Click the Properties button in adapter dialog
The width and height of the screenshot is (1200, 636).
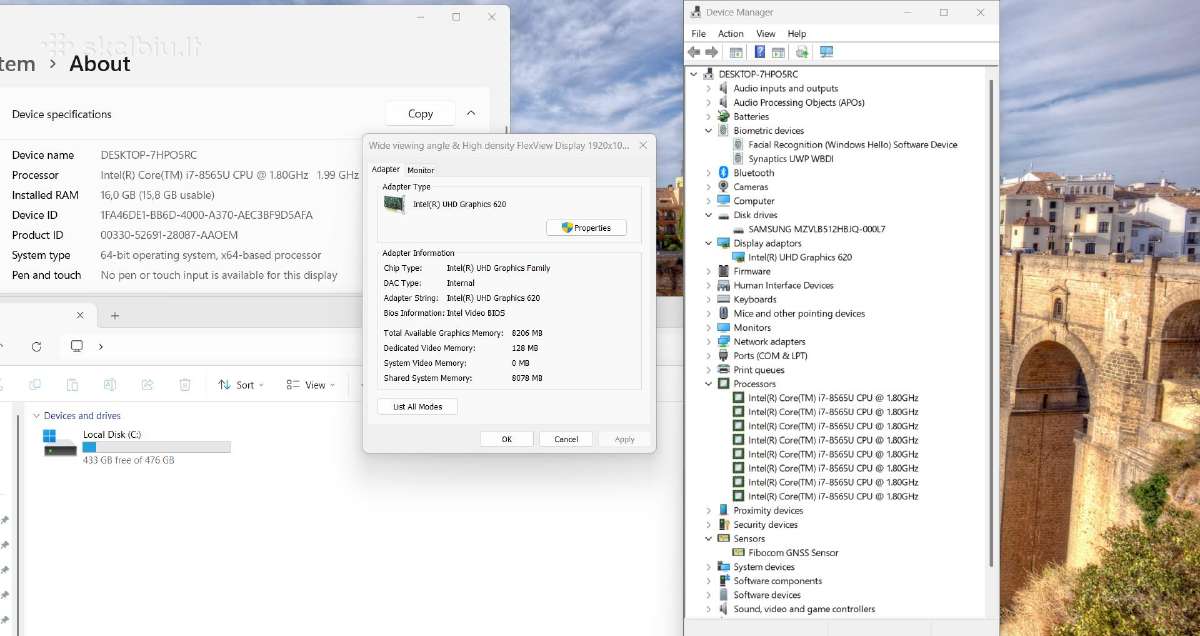pyautogui.click(x=586, y=228)
